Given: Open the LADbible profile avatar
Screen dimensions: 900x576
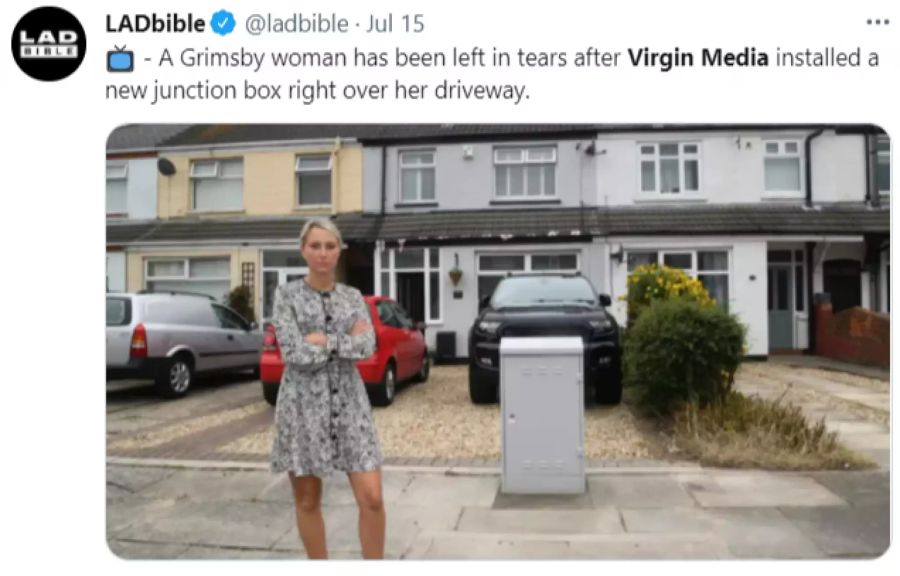Looking at the screenshot, I should pyautogui.click(x=49, y=44).
